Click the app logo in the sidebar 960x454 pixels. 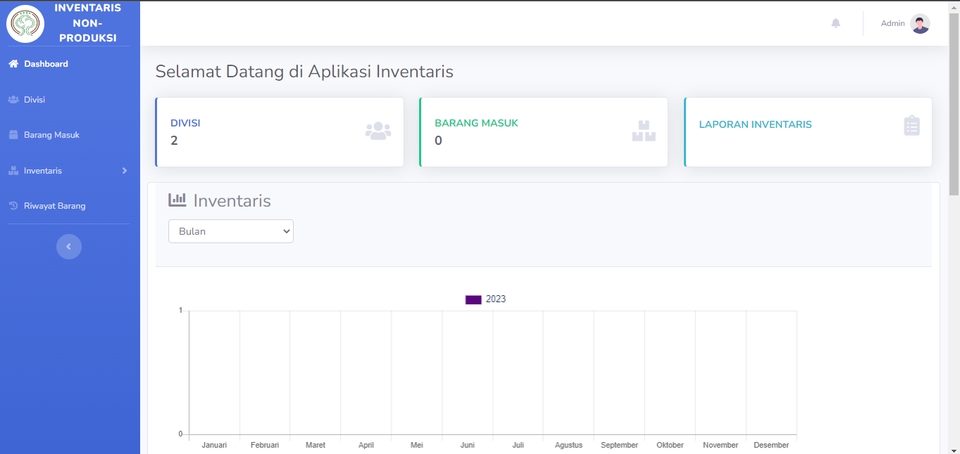click(25, 24)
